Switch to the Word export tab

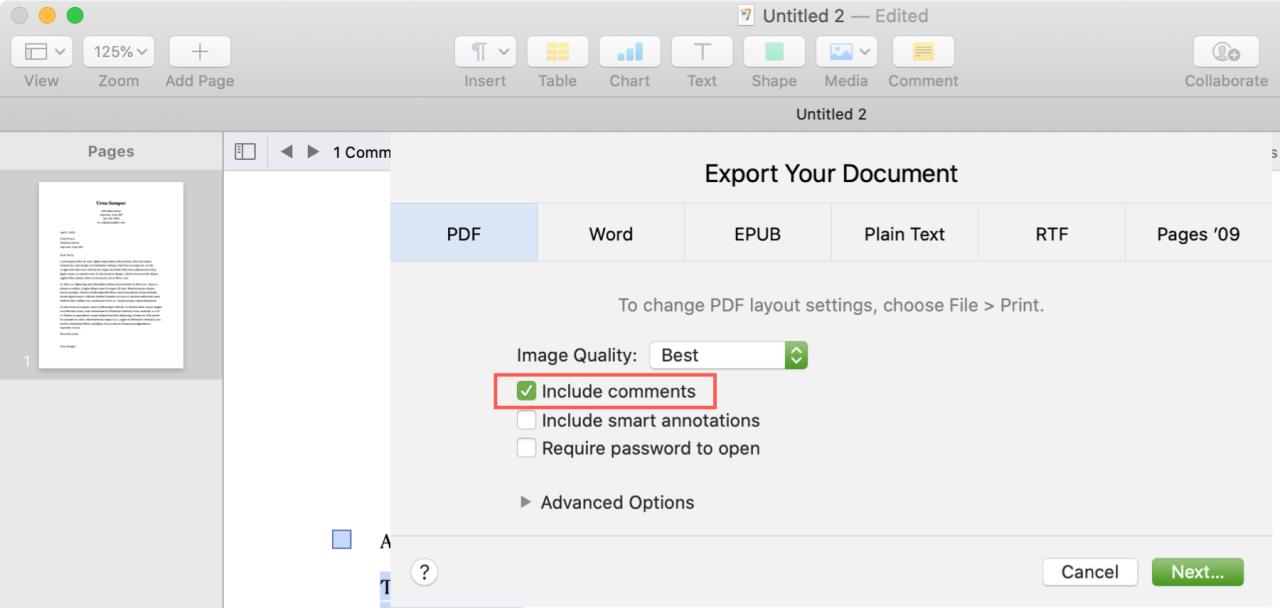coord(611,233)
